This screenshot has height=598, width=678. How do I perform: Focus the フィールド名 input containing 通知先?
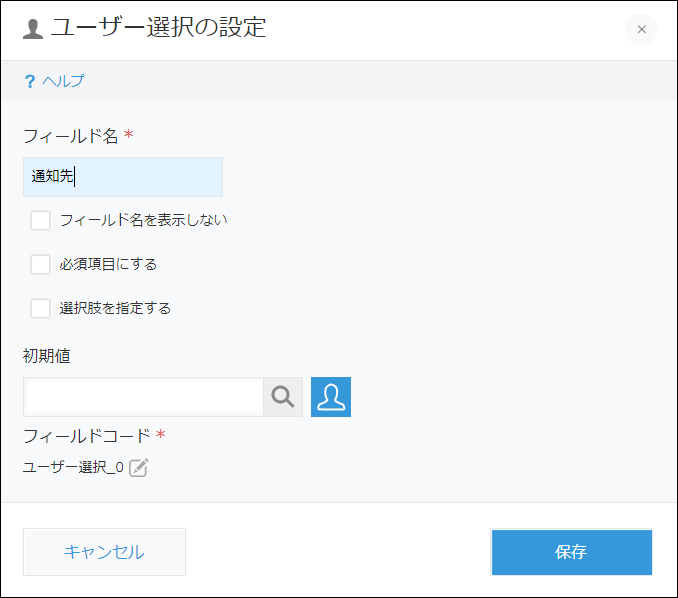(x=123, y=177)
